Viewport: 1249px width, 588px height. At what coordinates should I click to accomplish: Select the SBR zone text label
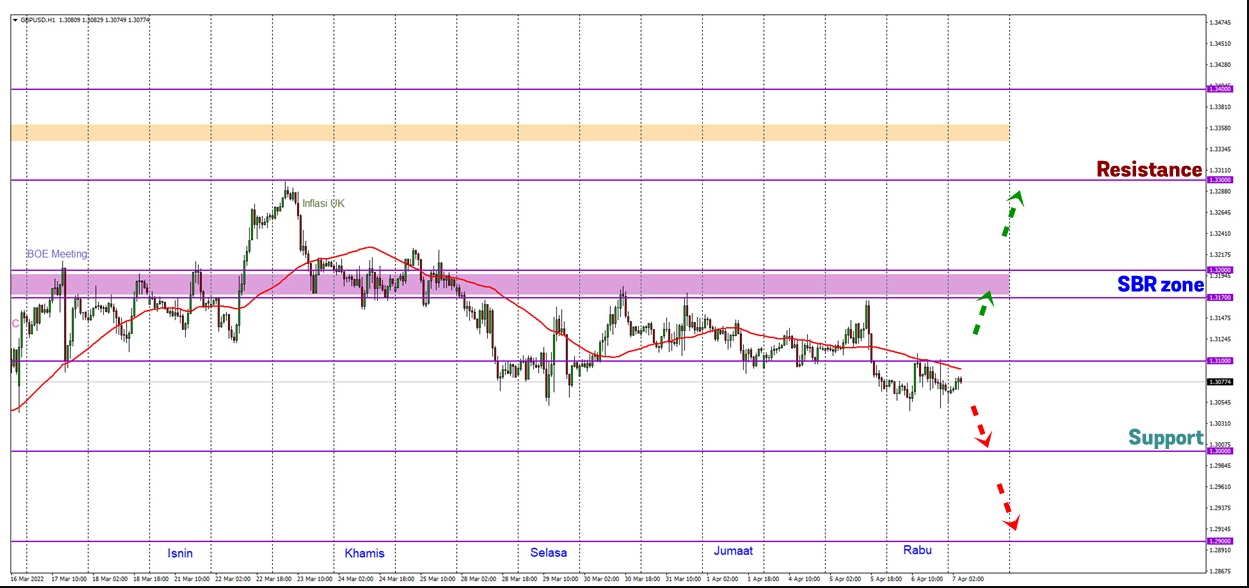click(x=1160, y=285)
